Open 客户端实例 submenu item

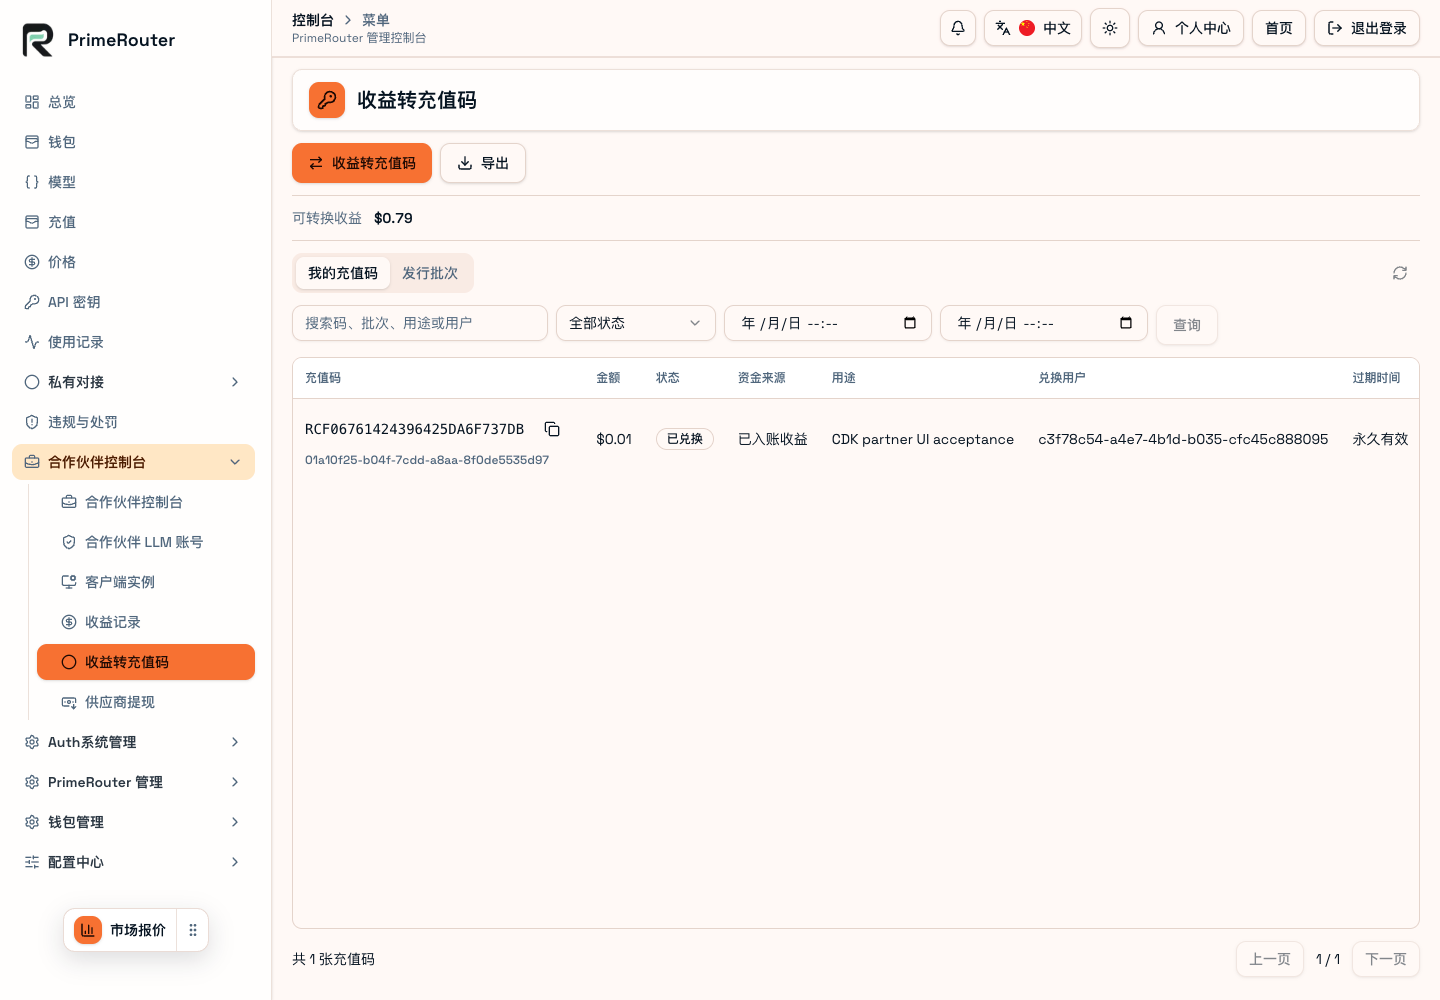click(146, 582)
